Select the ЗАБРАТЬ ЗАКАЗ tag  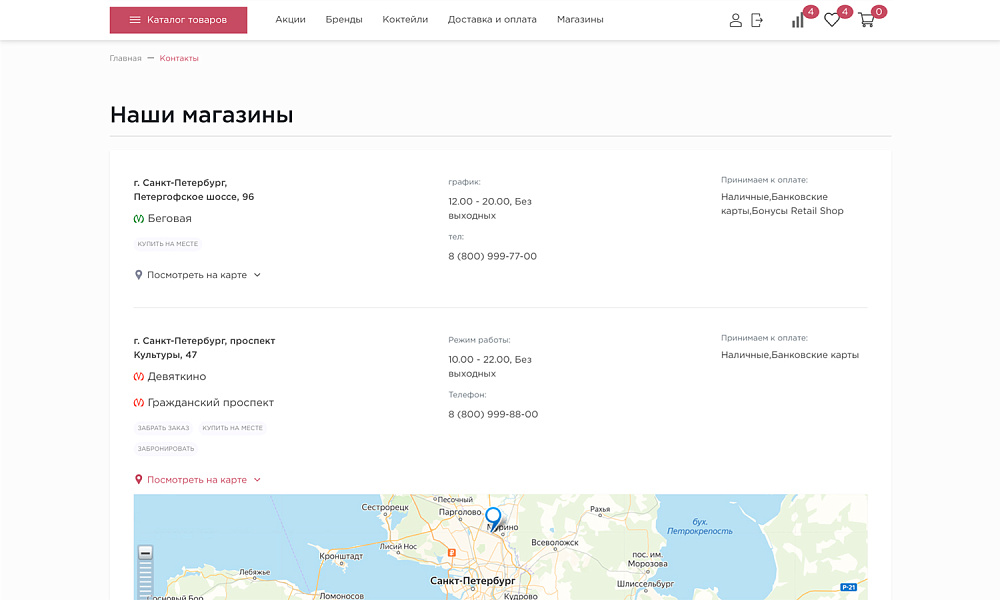coord(162,427)
